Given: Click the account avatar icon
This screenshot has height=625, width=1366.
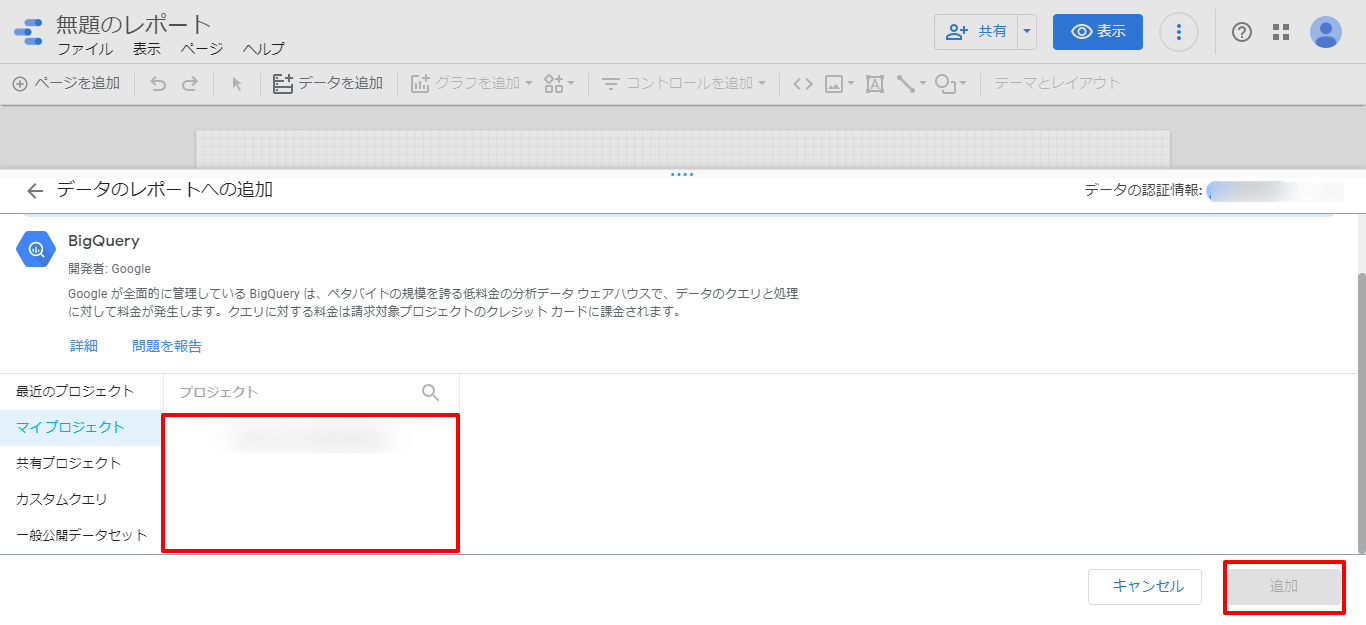Looking at the screenshot, I should 1326,32.
